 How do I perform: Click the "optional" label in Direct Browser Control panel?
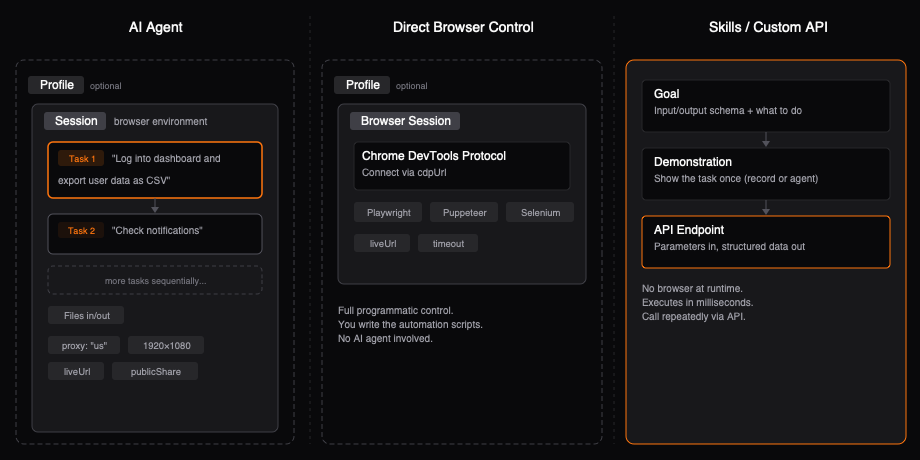(411, 86)
